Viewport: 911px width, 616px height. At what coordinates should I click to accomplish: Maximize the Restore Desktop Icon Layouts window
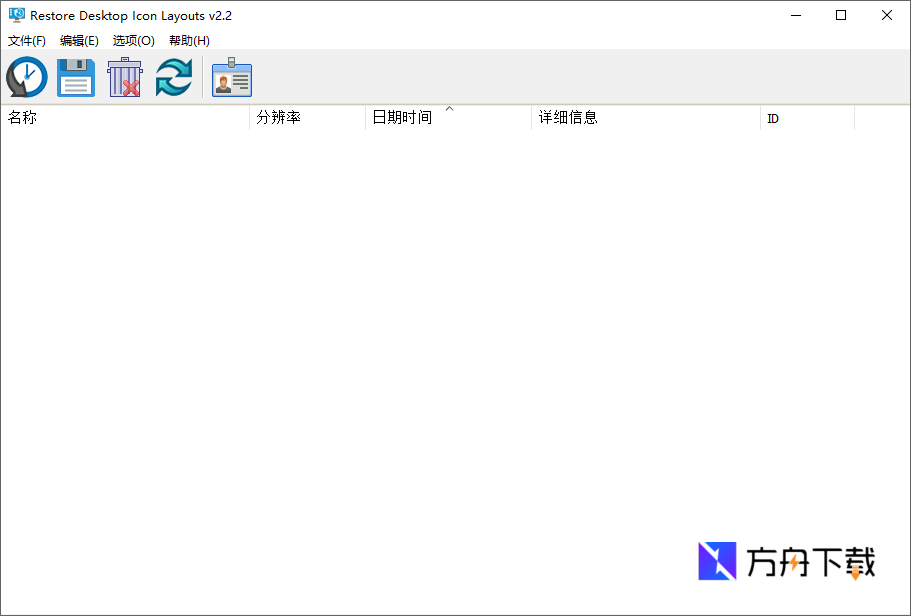tap(841, 15)
